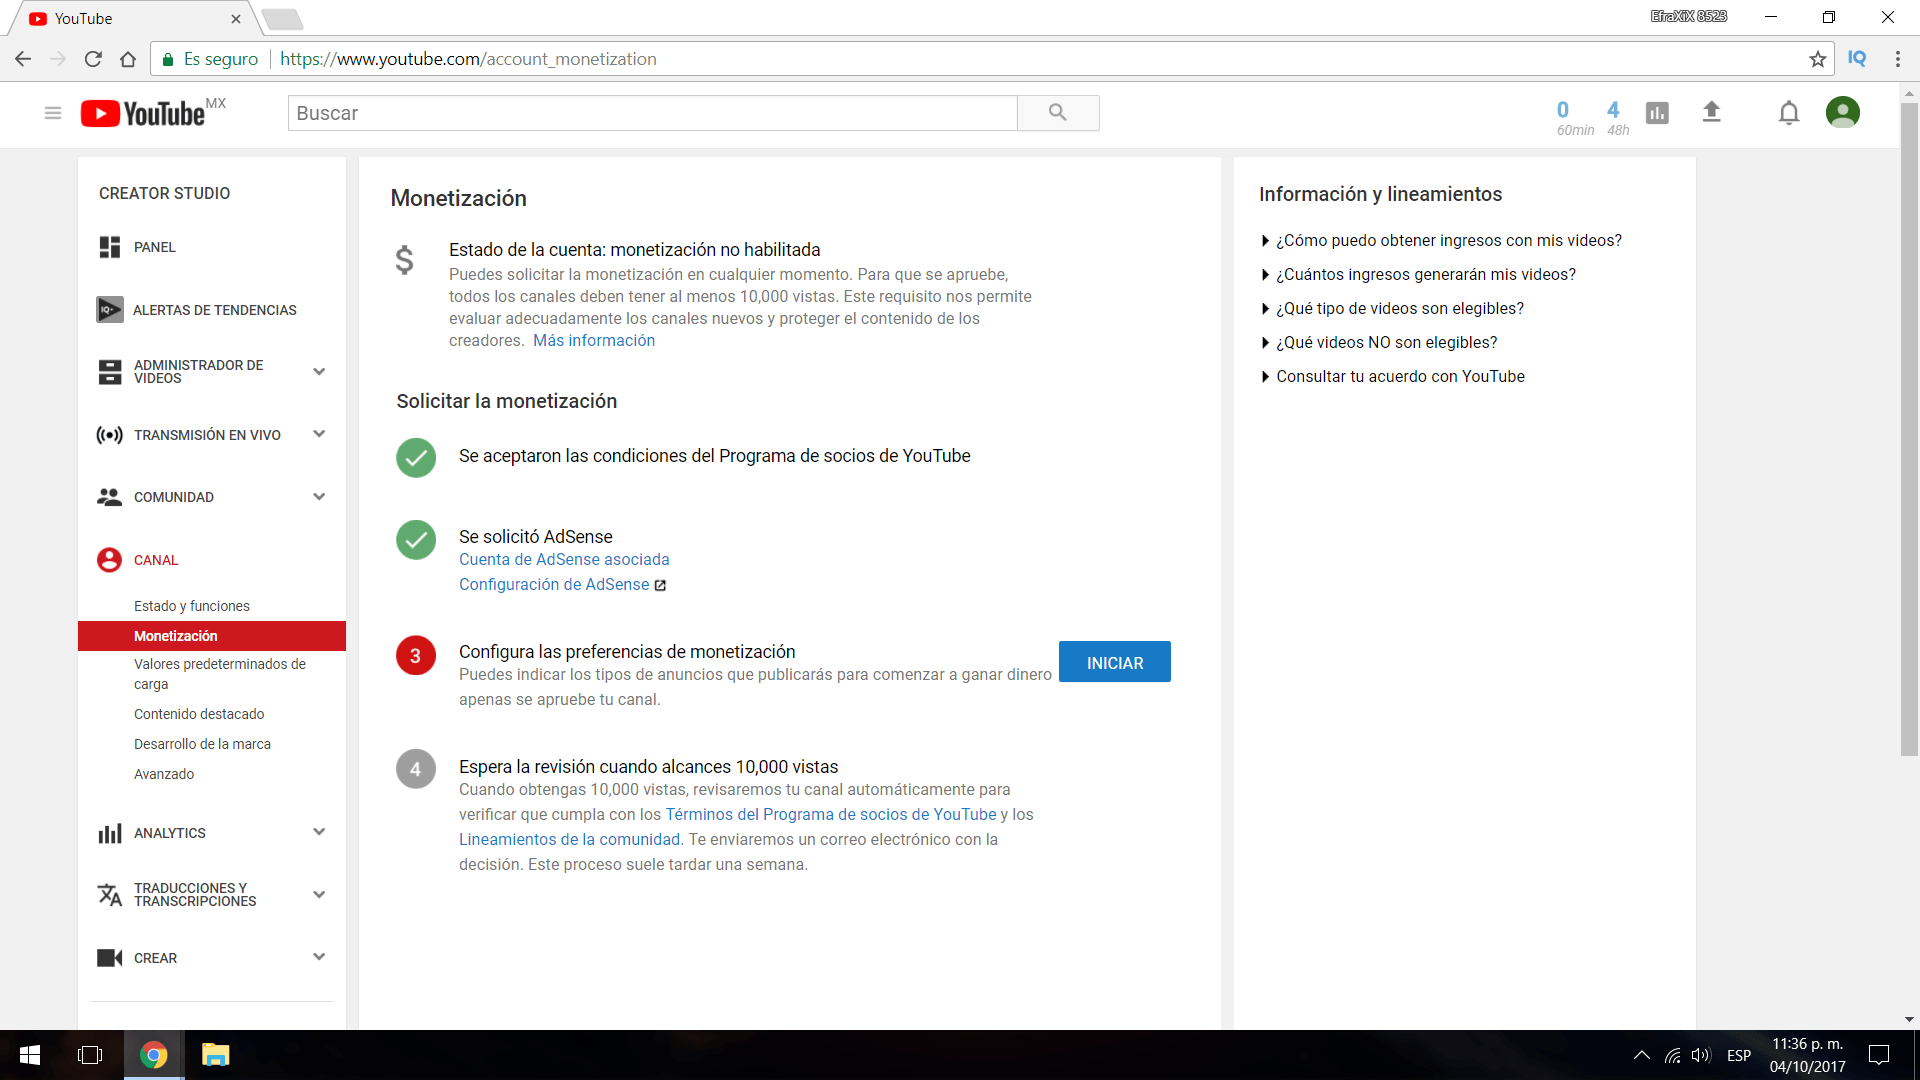Open Task View on the taskbar

90,1055
